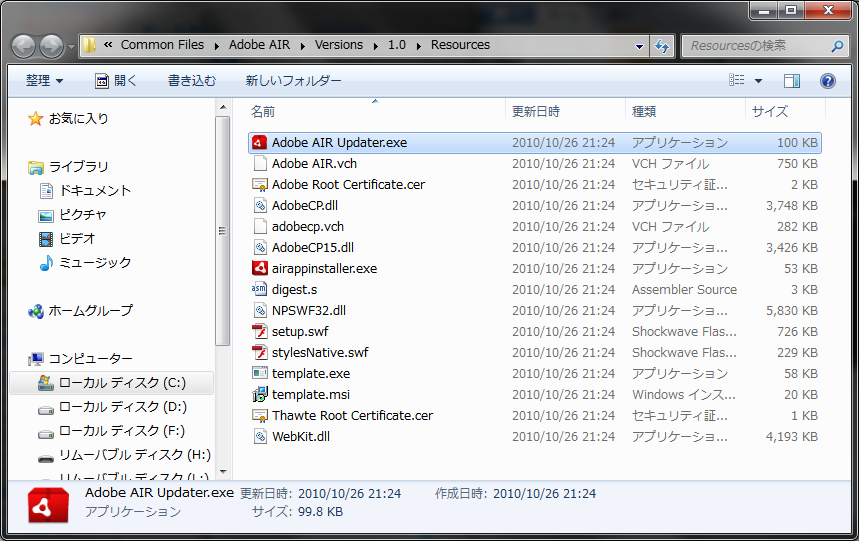Open the address bar history dropdown
Image resolution: width=859 pixels, height=541 pixels.
point(639,47)
